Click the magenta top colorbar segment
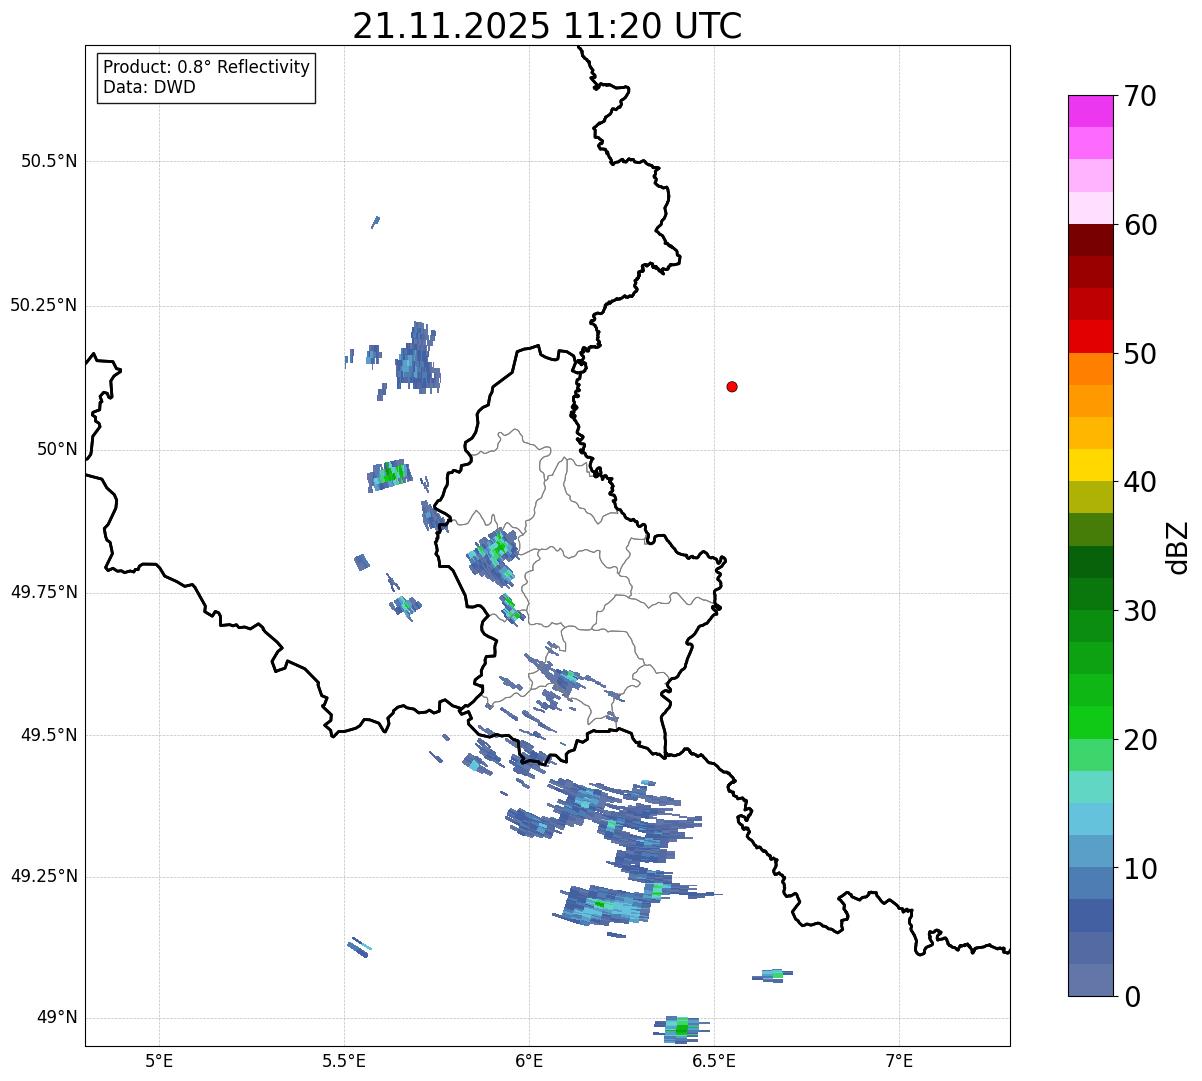The height and width of the screenshot is (1081, 1202). click(x=1091, y=111)
